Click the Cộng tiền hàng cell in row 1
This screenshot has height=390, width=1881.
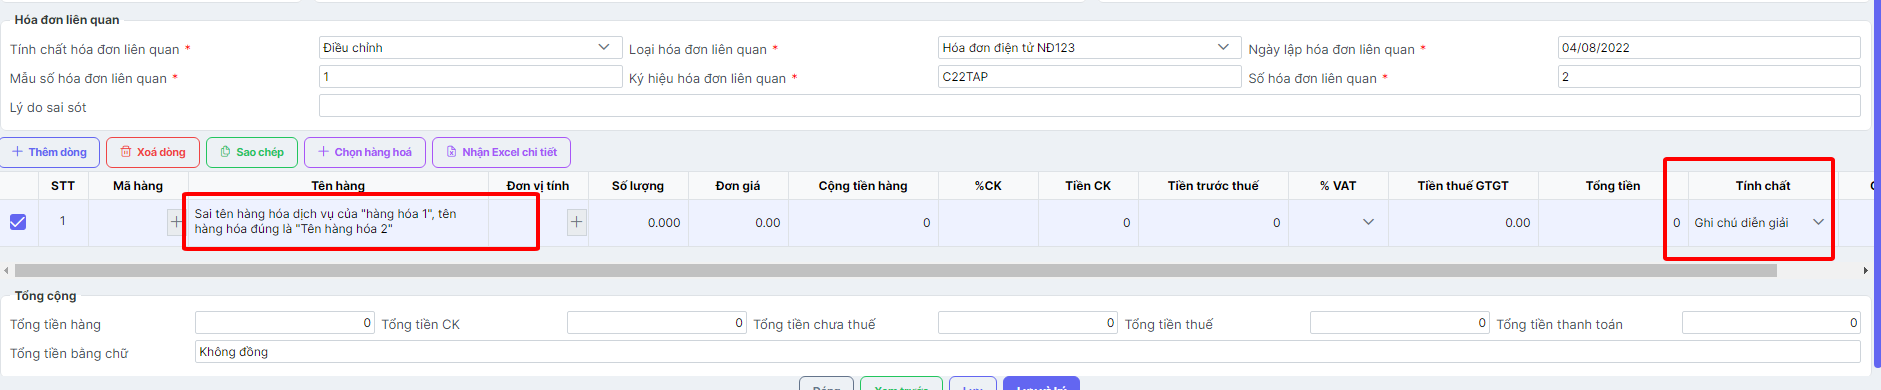point(863,222)
